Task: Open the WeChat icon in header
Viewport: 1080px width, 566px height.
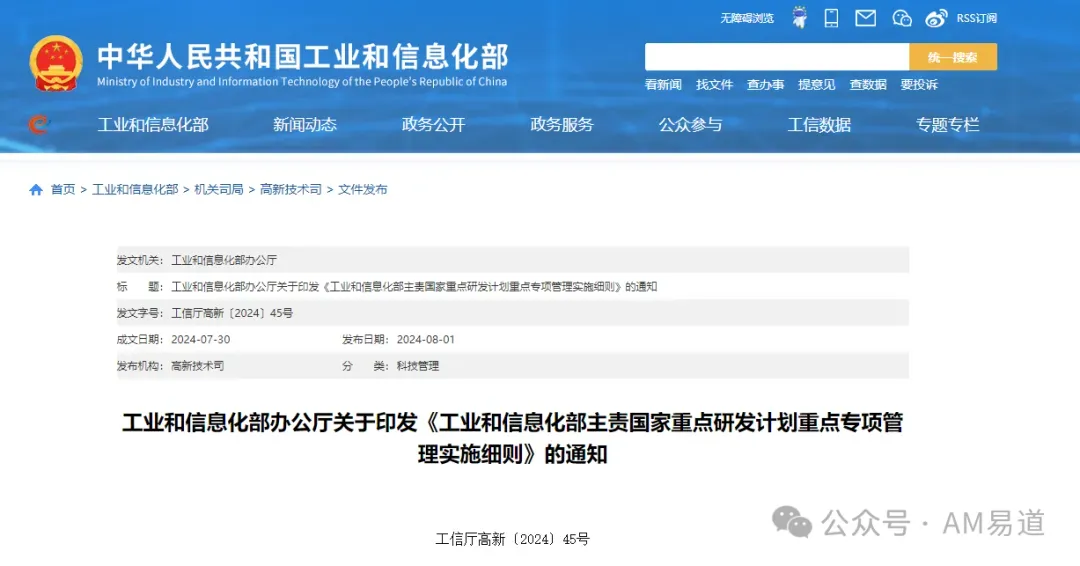Action: coord(902,18)
